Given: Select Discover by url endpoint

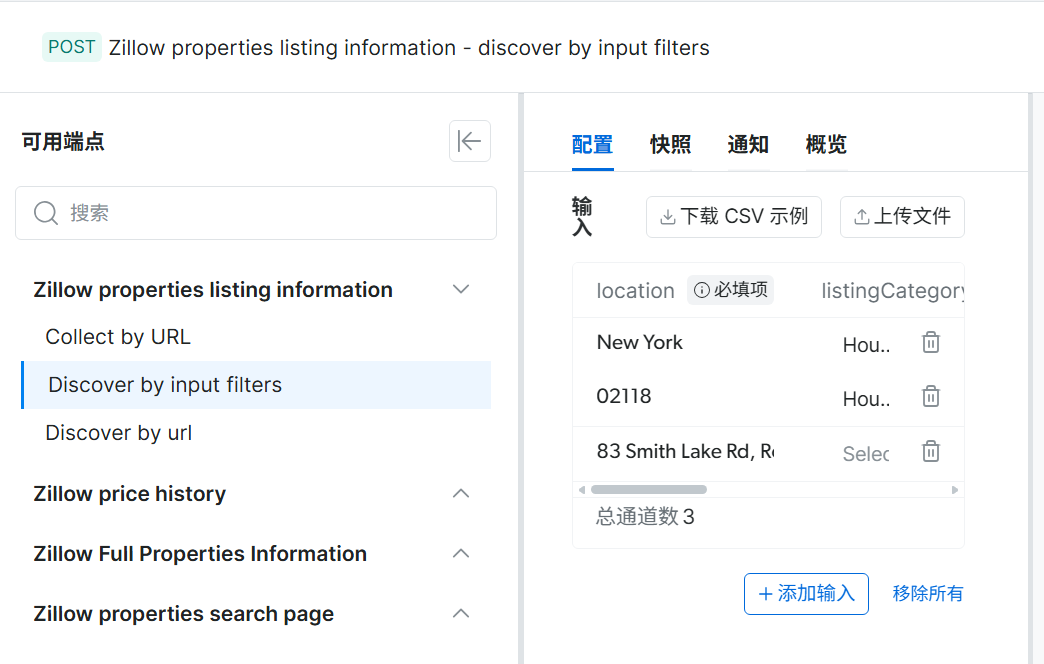Looking at the screenshot, I should [119, 433].
